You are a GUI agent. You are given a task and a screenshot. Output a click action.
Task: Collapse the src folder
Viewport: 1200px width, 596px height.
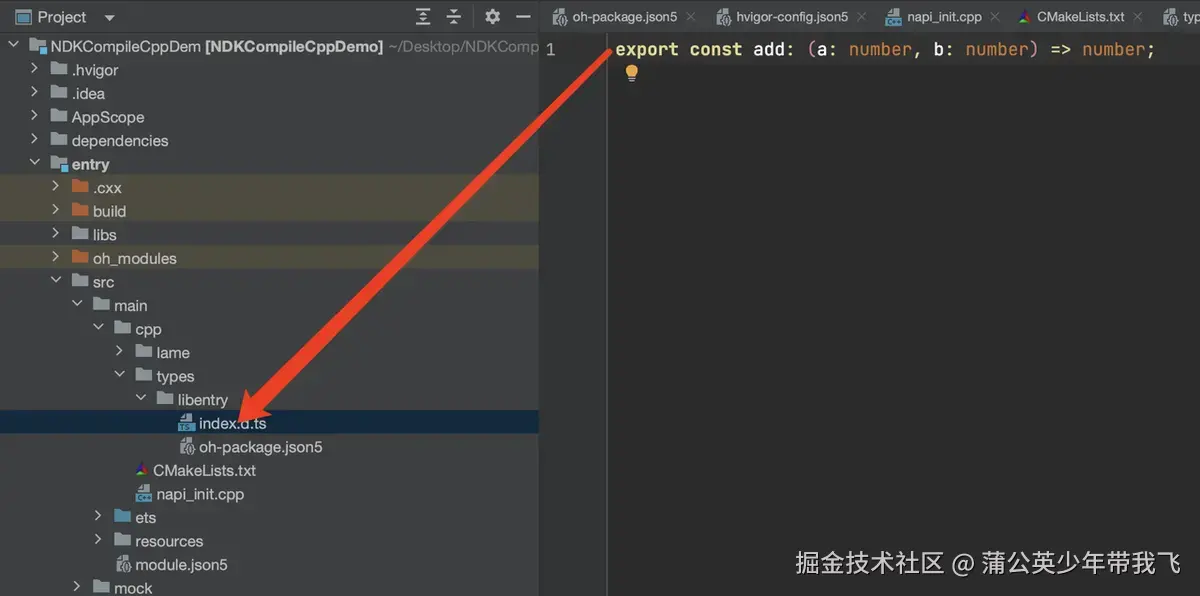(56, 281)
